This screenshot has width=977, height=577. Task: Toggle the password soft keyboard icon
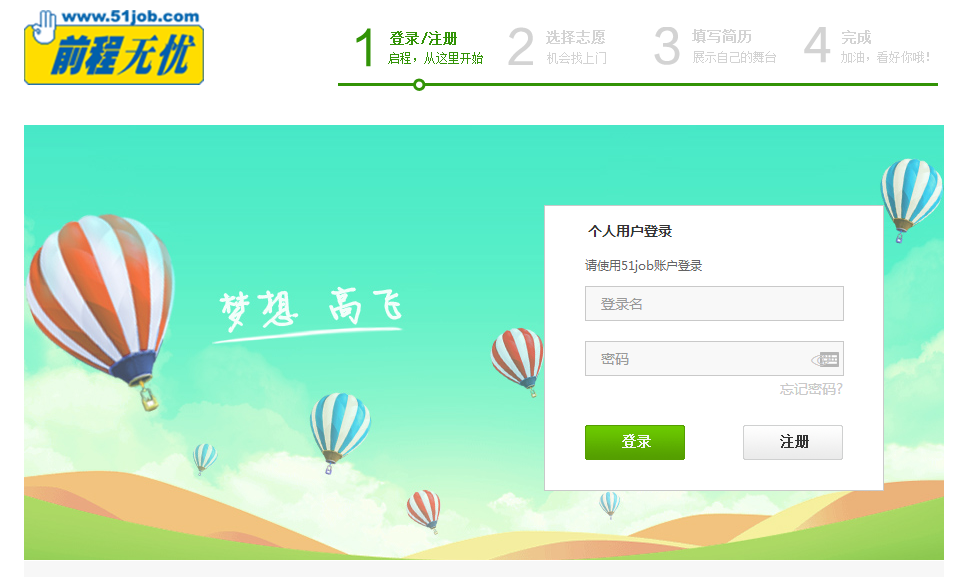(x=826, y=360)
